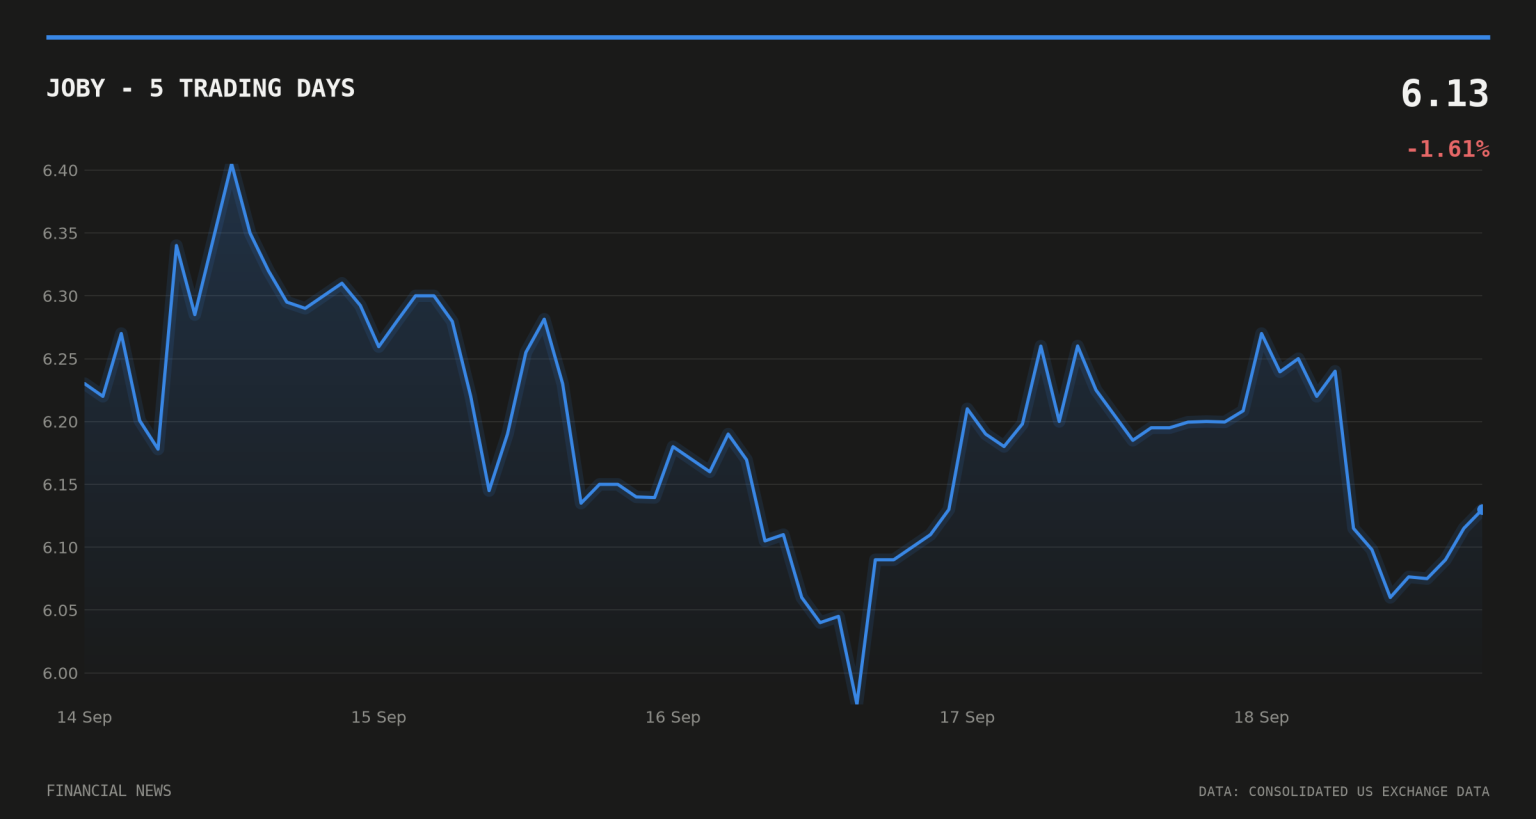Select the 6.35 y-axis label
The width and height of the screenshot is (1536, 819).
coord(60,234)
